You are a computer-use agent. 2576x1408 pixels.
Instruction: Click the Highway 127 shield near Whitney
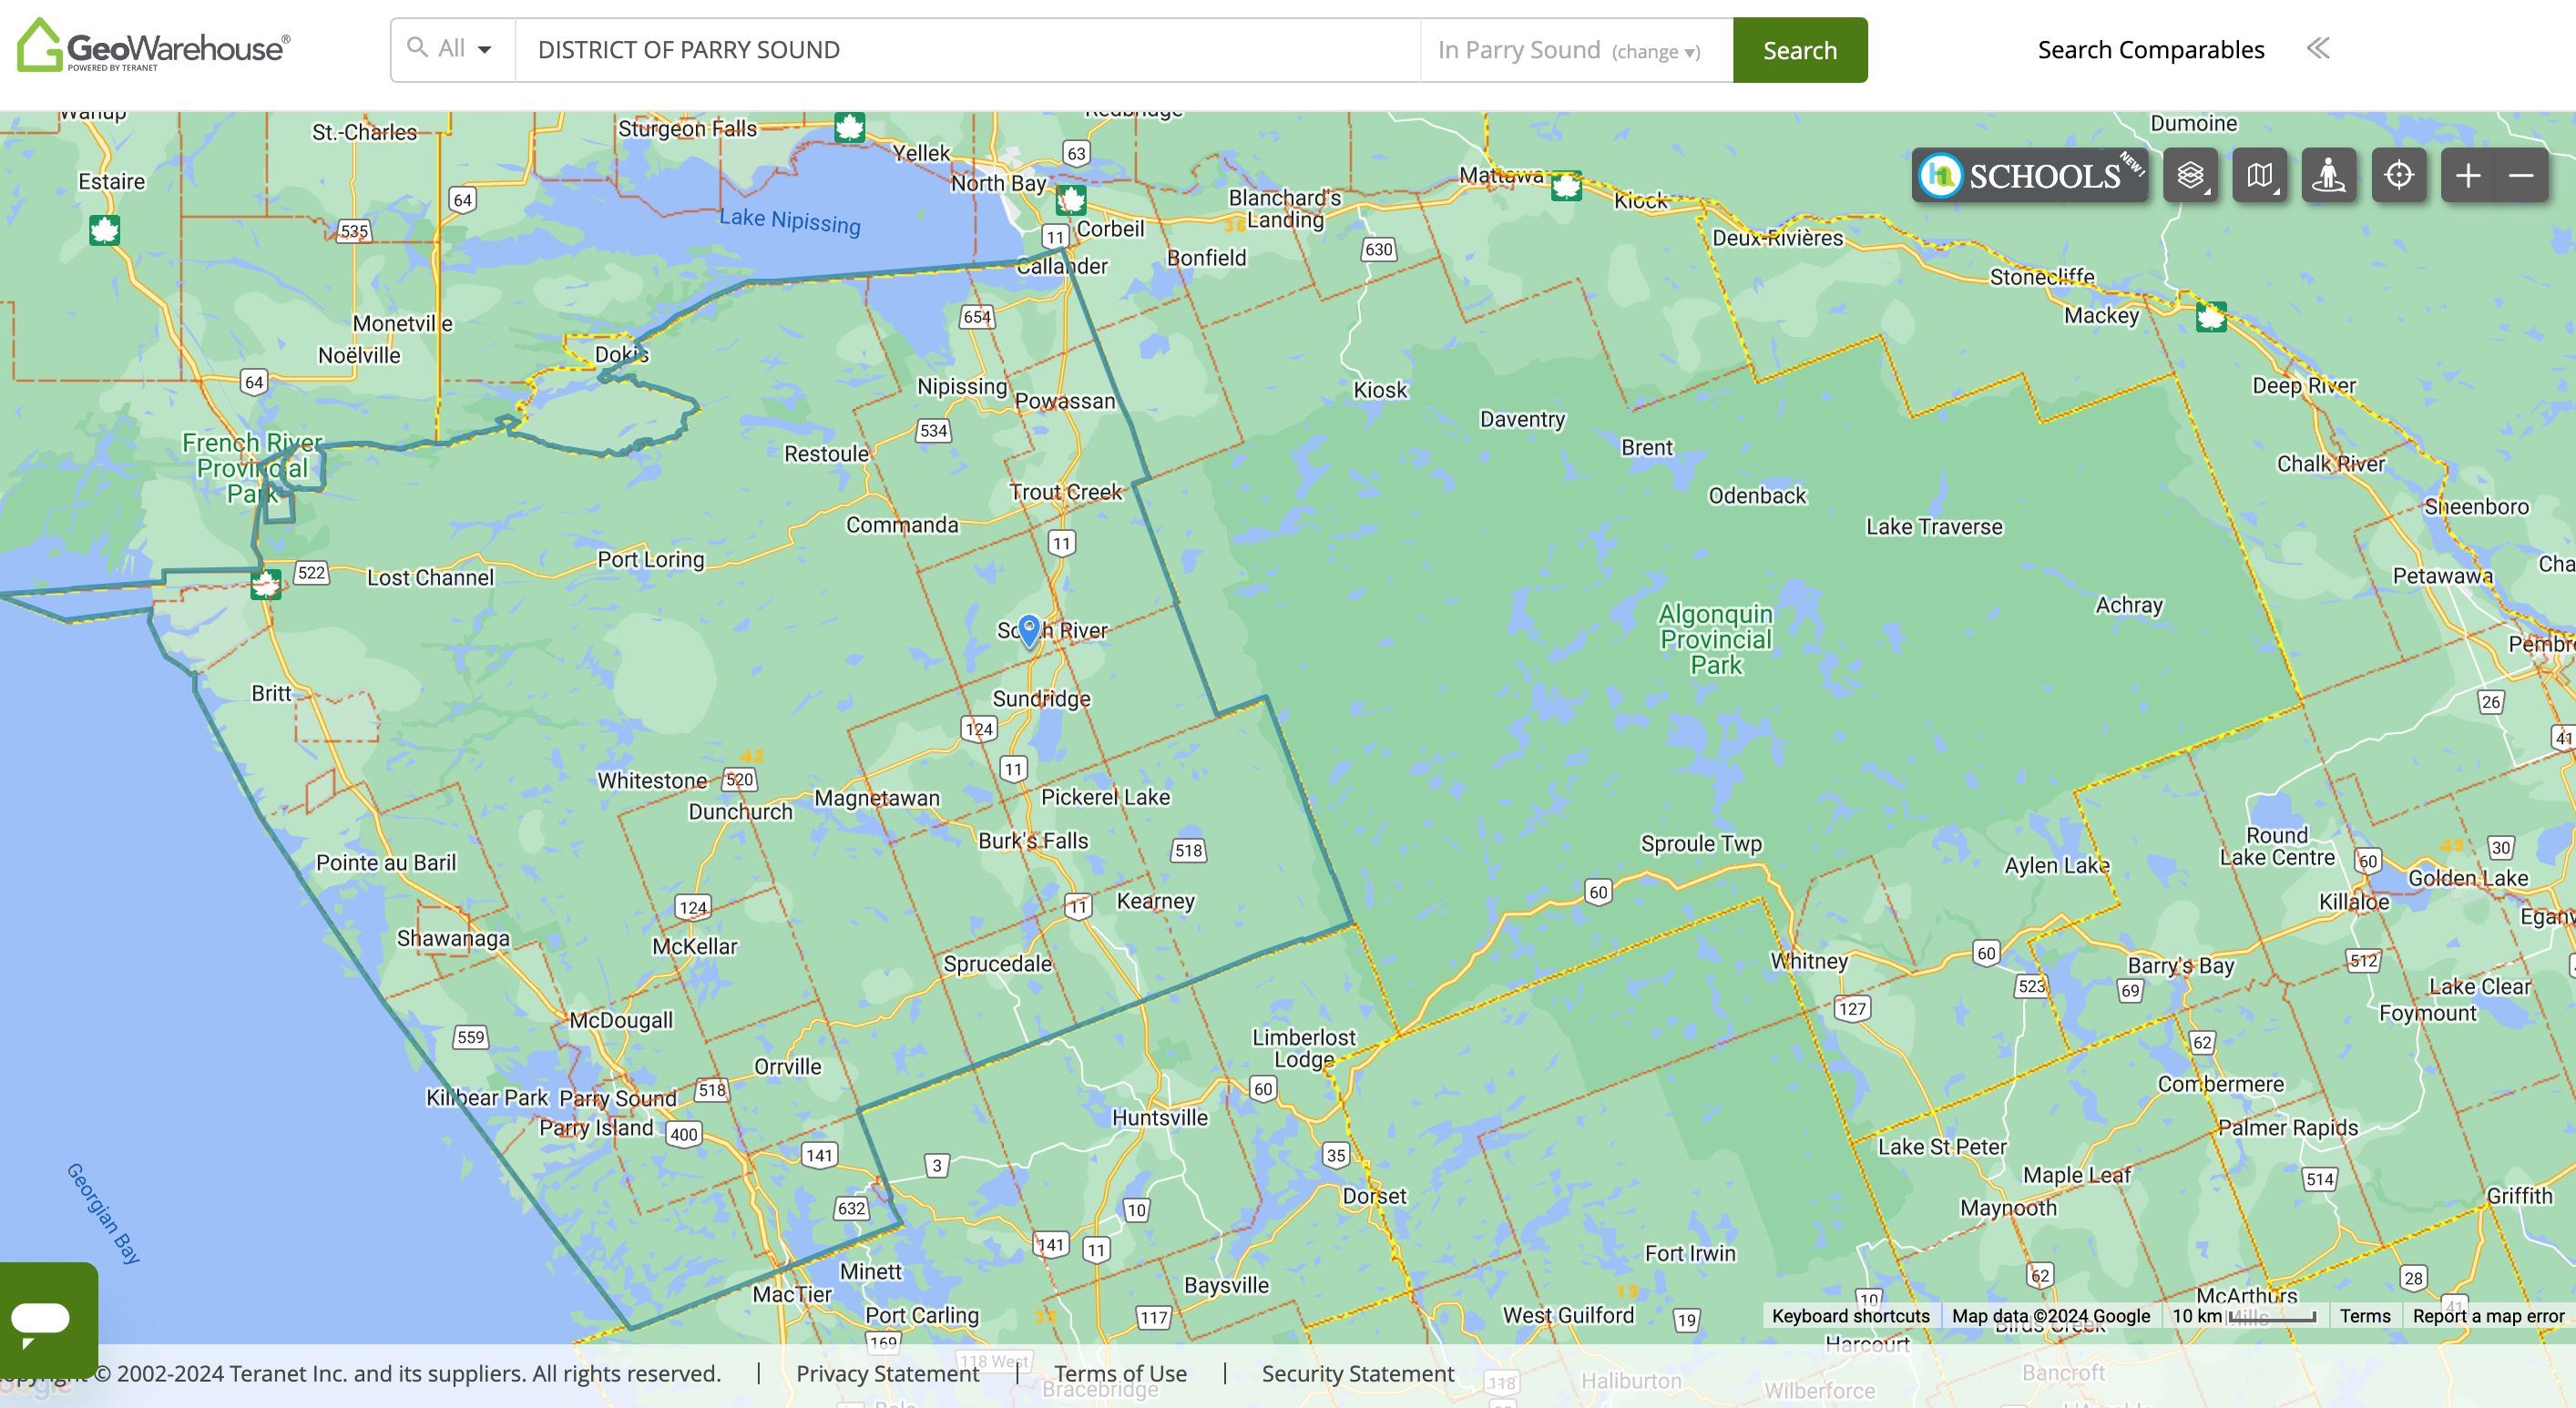(1852, 1008)
